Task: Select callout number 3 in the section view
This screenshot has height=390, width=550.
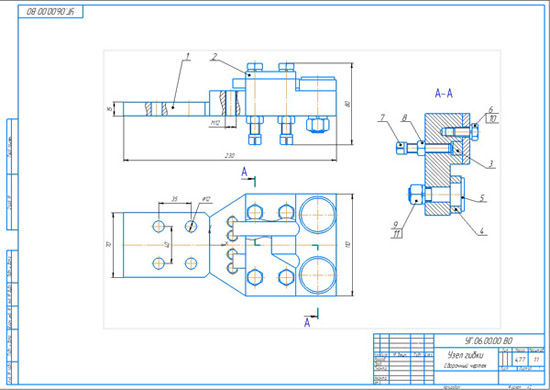Action: (491, 163)
